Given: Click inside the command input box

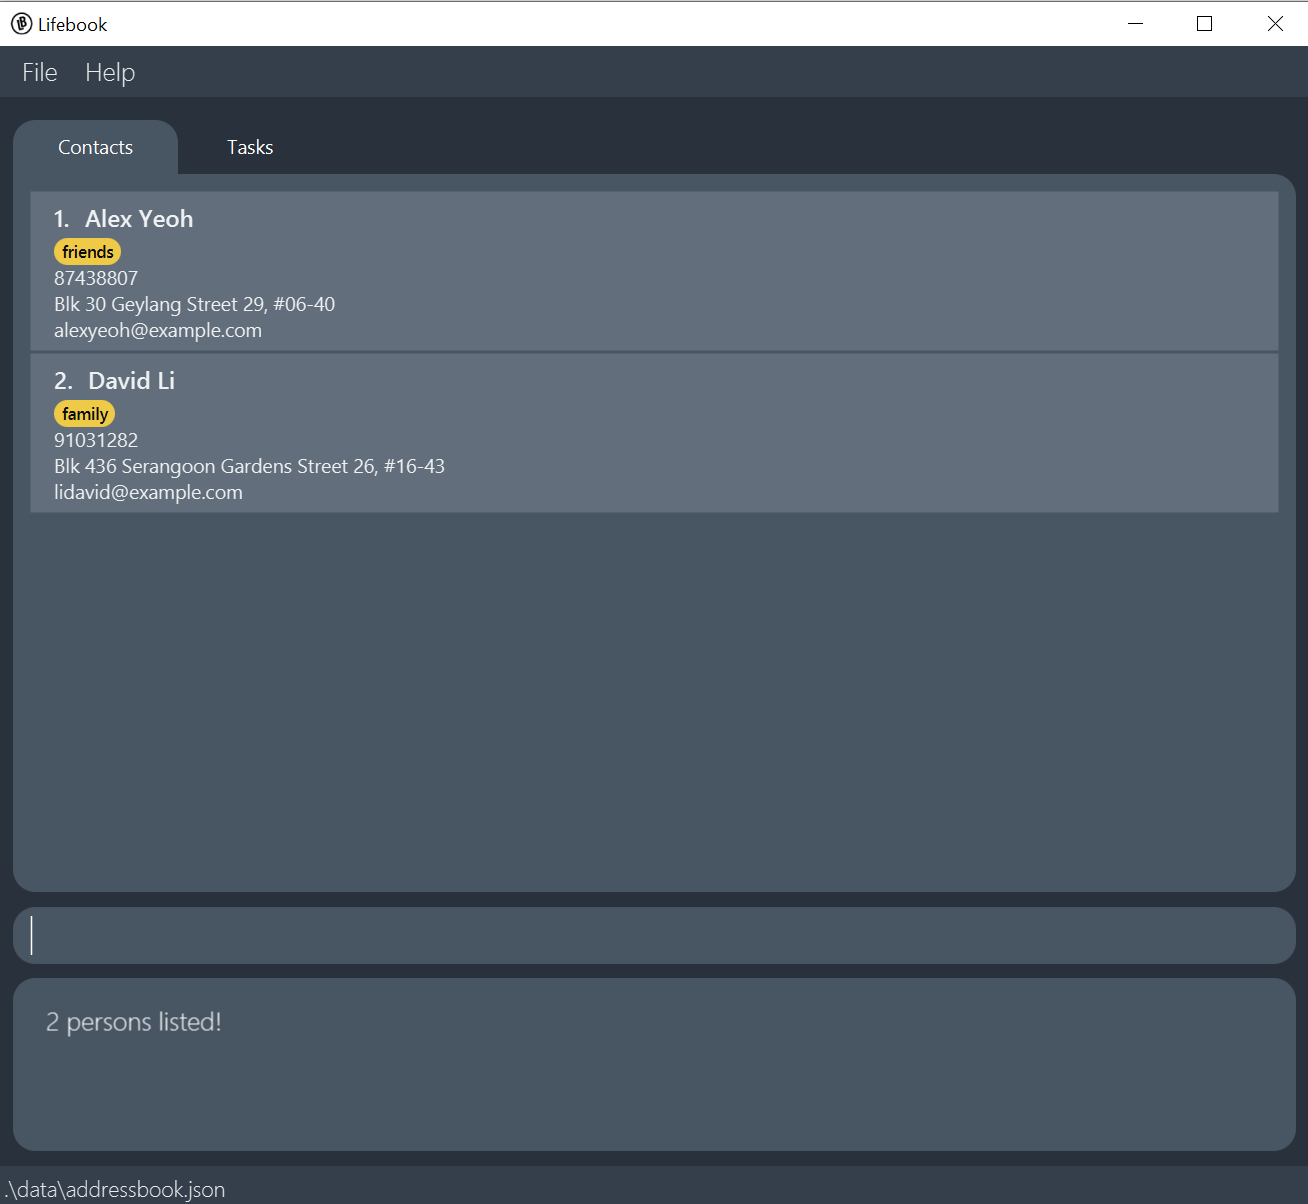Looking at the screenshot, I should click(654, 936).
